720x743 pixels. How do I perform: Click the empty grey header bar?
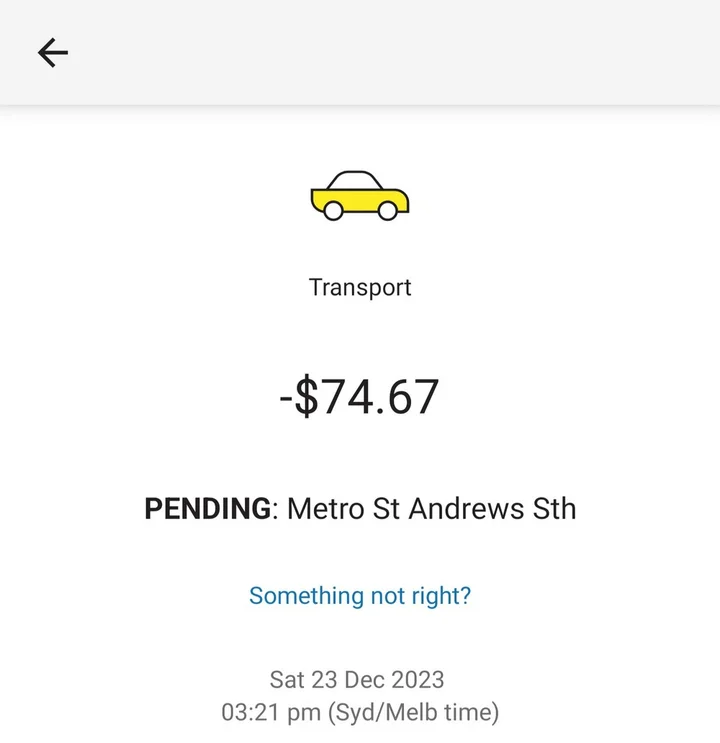pyautogui.click(x=400, y=53)
